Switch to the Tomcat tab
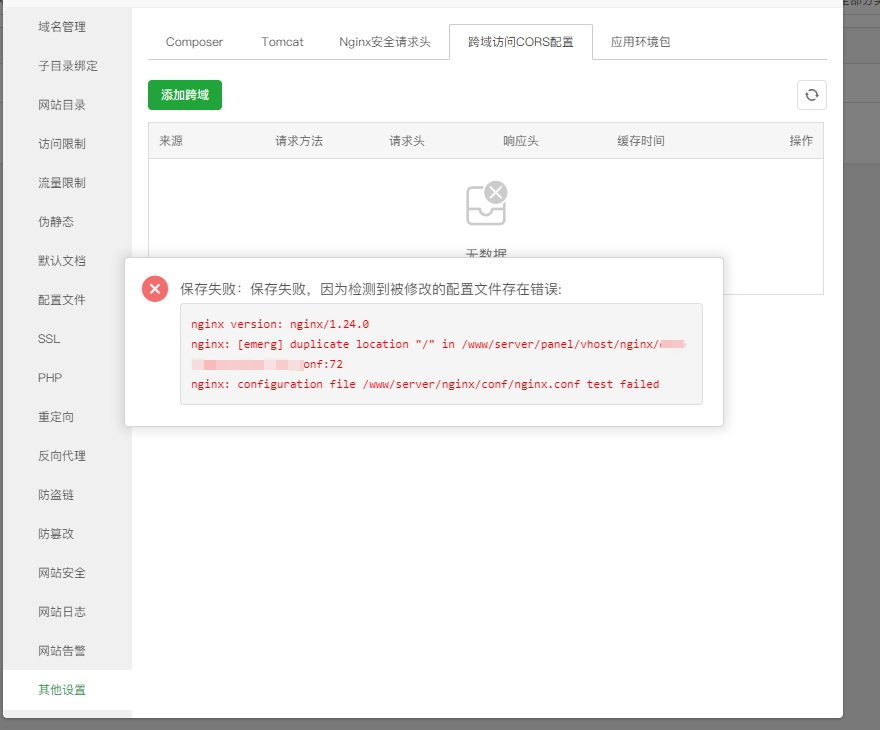 pos(282,42)
